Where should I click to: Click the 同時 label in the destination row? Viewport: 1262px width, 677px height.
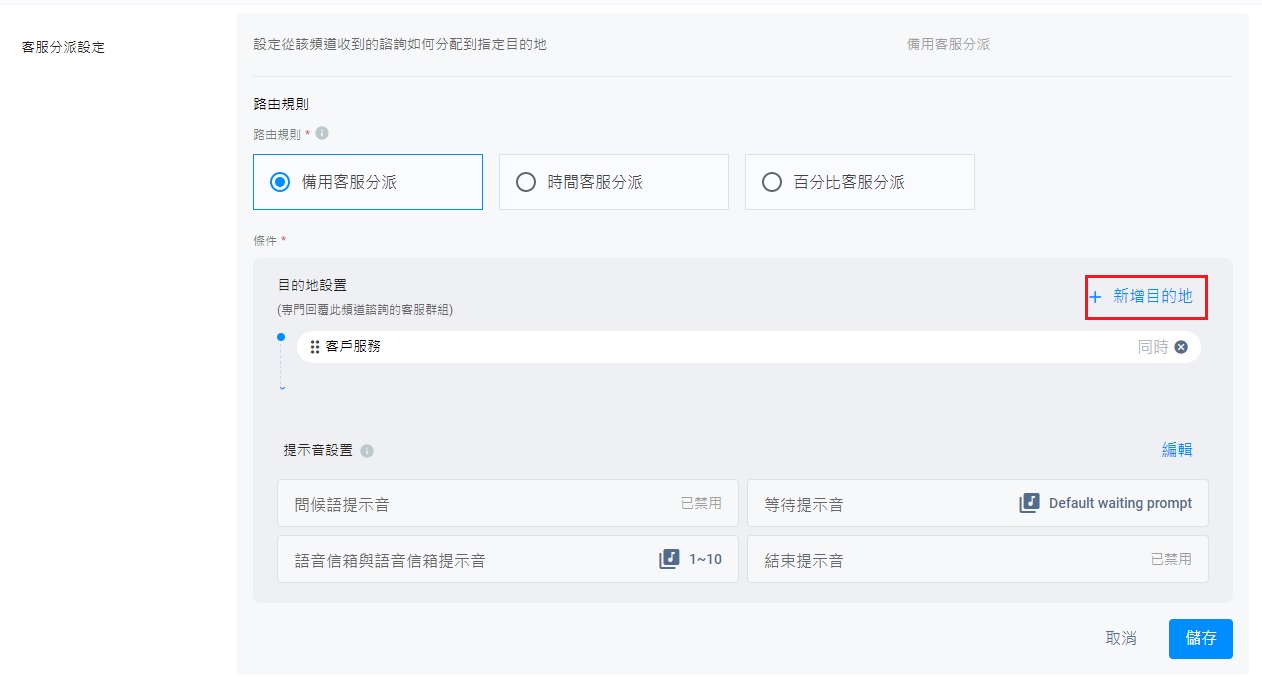click(x=1153, y=347)
